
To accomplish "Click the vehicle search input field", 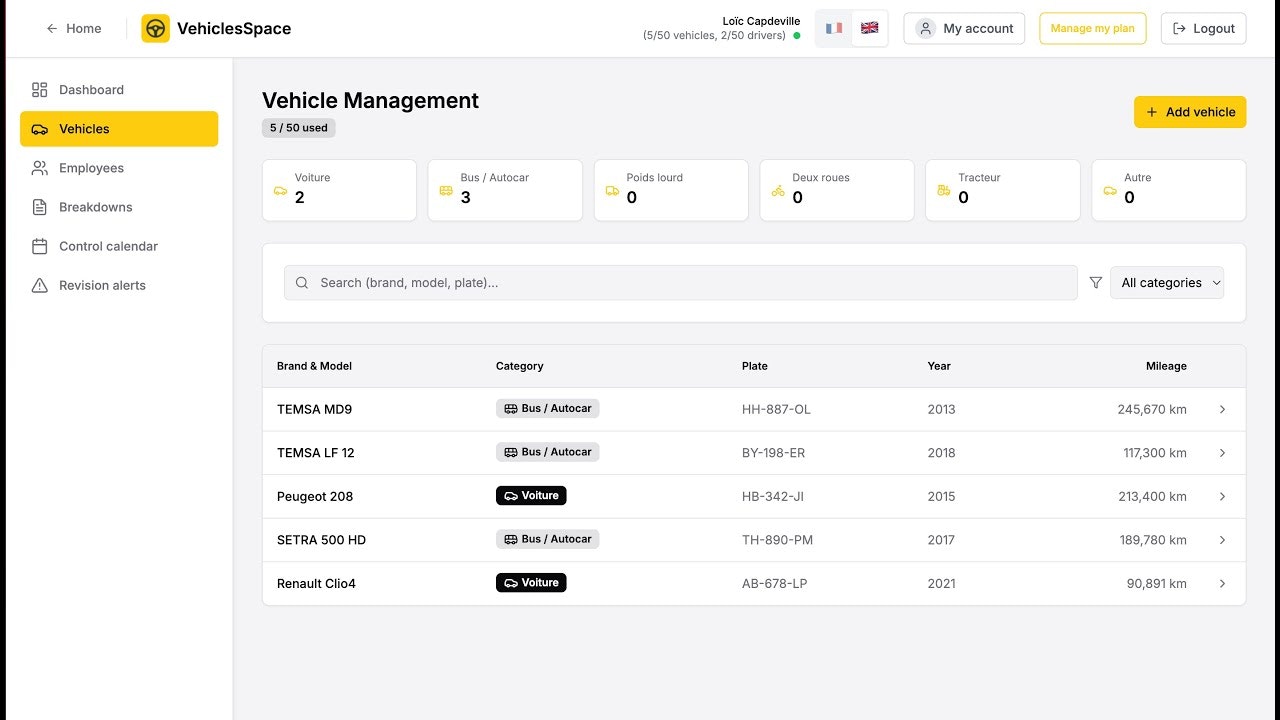I will (x=690, y=283).
